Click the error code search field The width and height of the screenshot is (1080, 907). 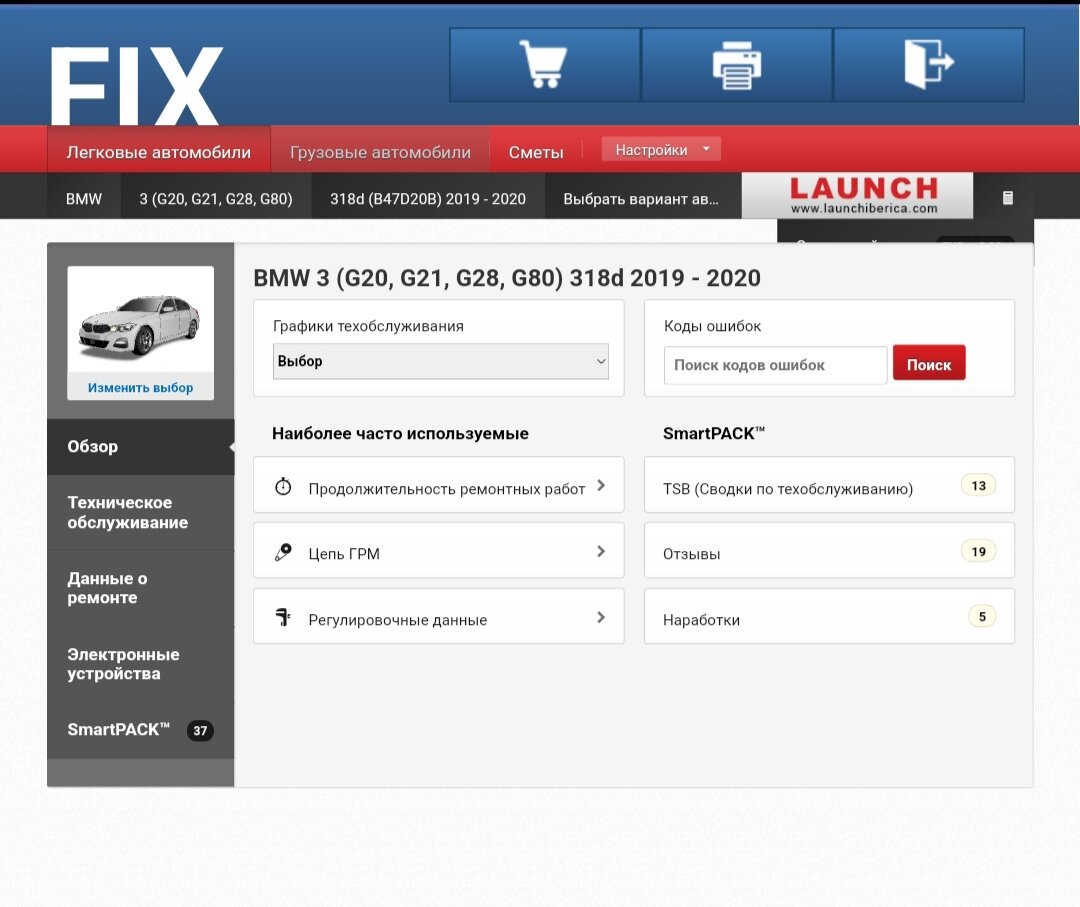776,365
